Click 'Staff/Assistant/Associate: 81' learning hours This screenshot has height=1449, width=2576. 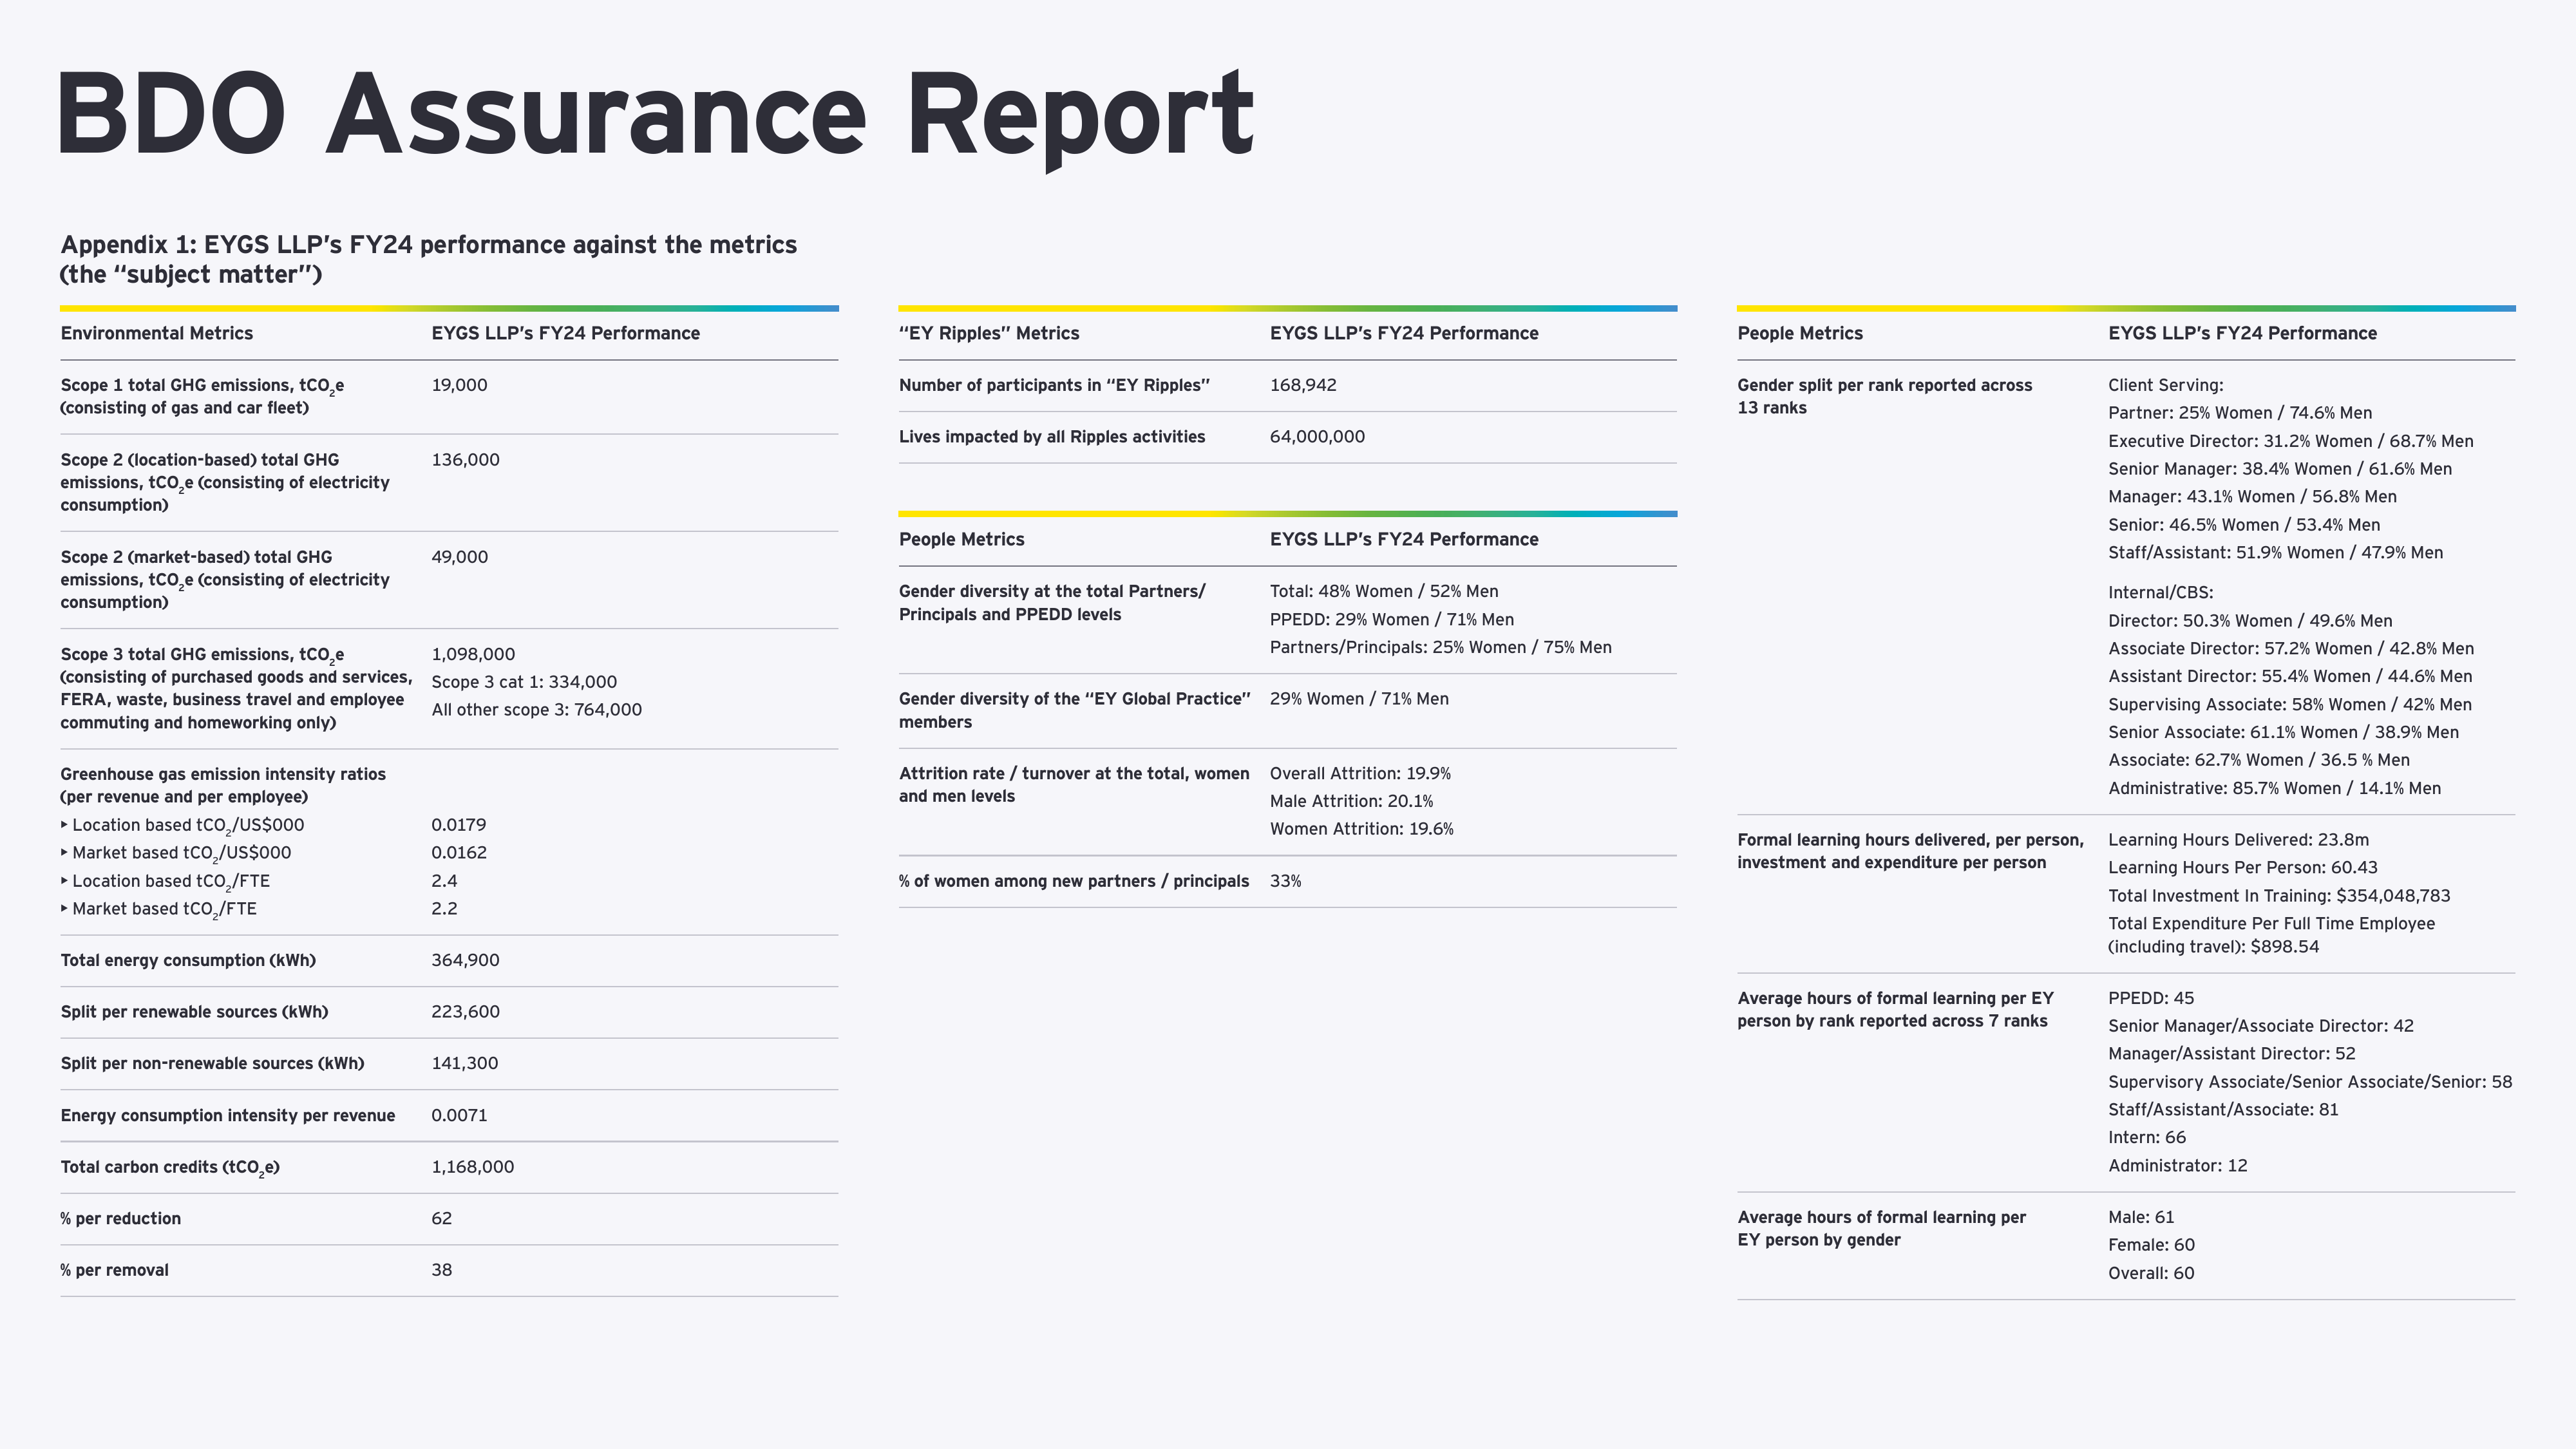tap(2223, 1110)
